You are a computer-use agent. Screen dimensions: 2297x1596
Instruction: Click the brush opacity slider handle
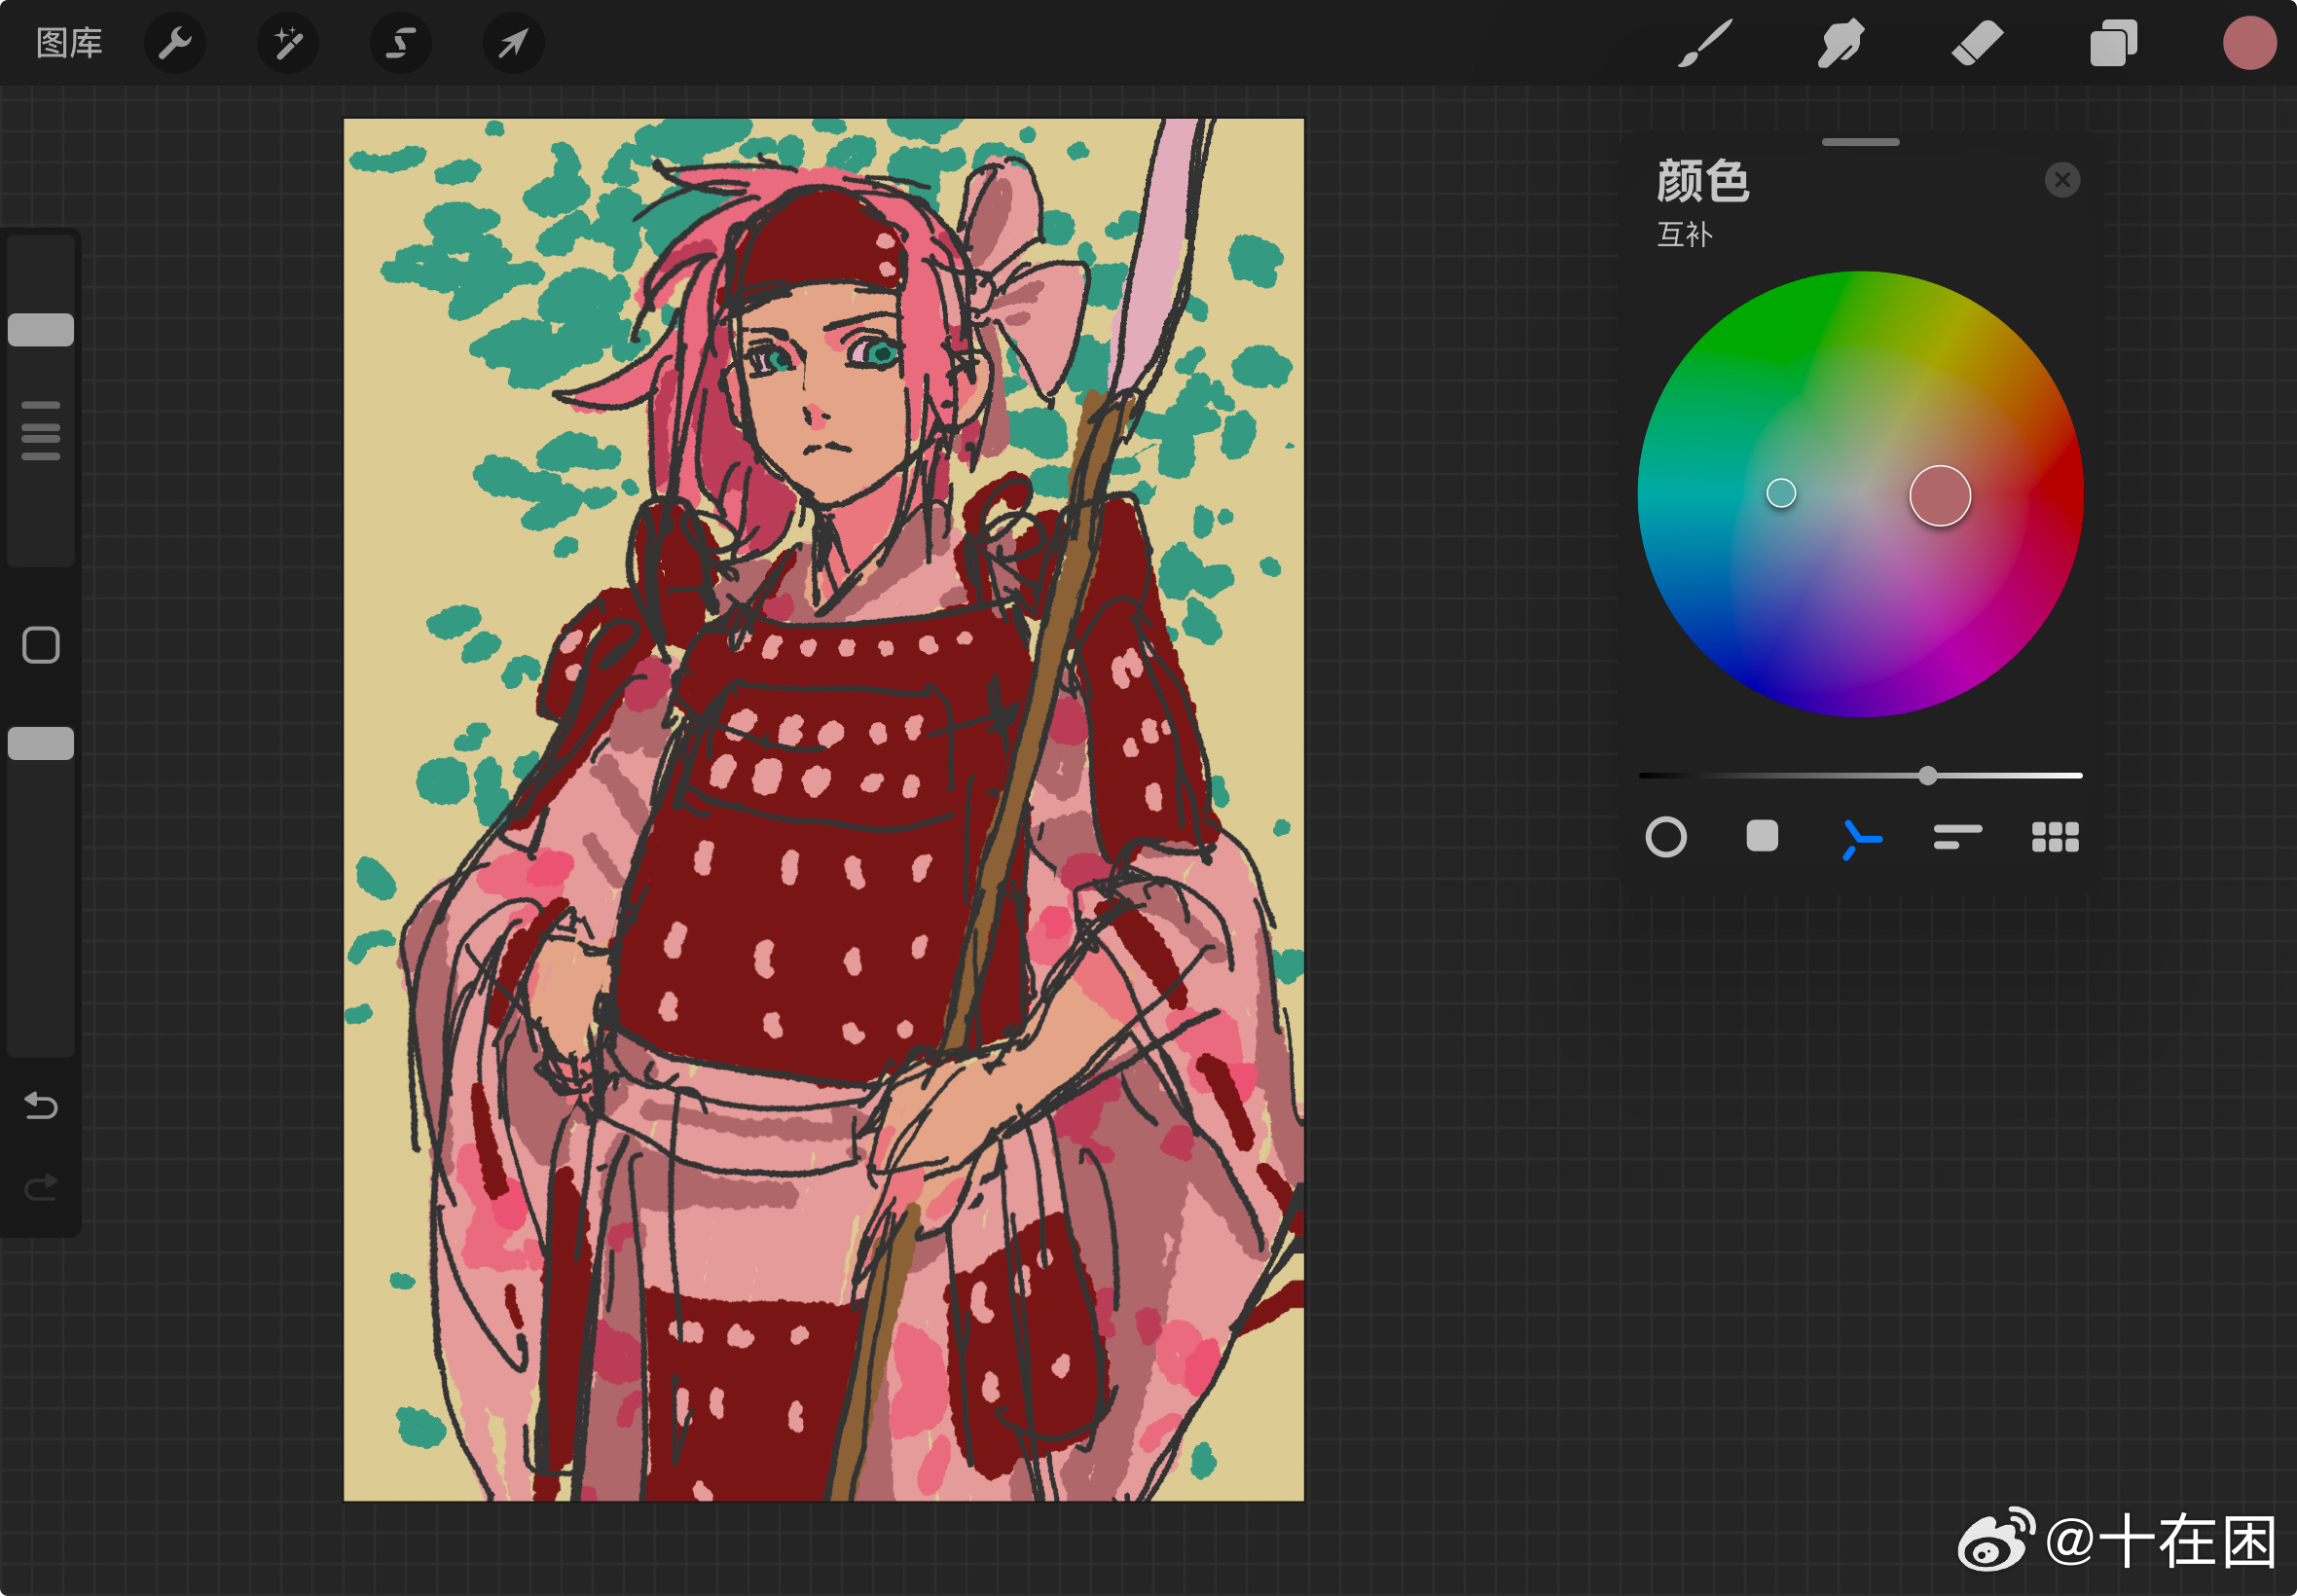[41, 744]
